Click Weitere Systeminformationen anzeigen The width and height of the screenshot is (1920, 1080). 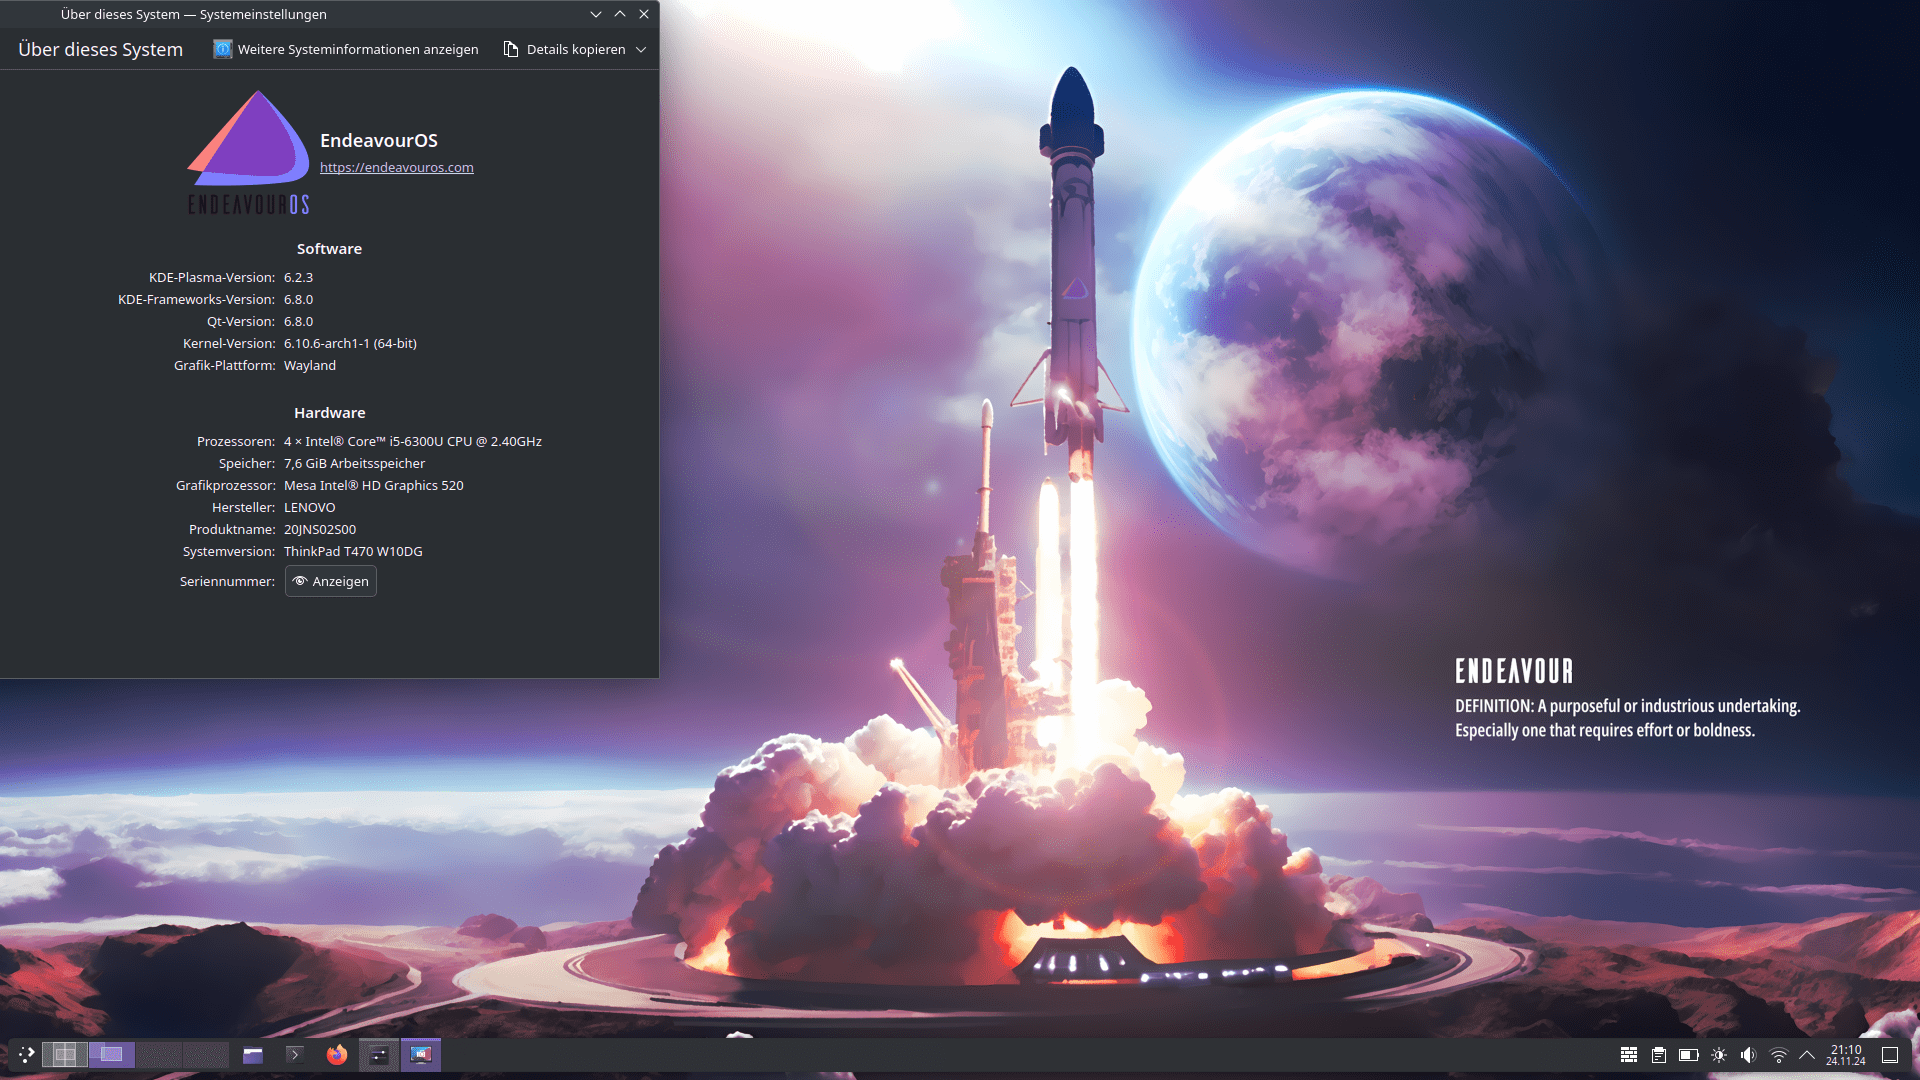[346, 49]
